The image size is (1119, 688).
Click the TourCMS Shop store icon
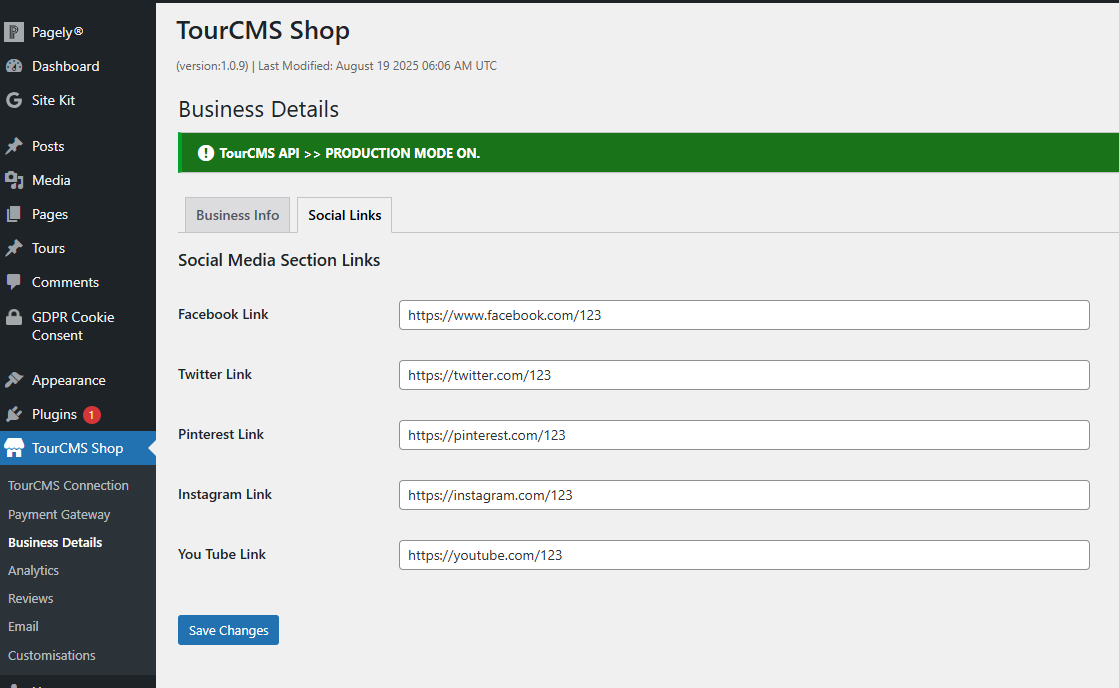pyautogui.click(x=14, y=448)
